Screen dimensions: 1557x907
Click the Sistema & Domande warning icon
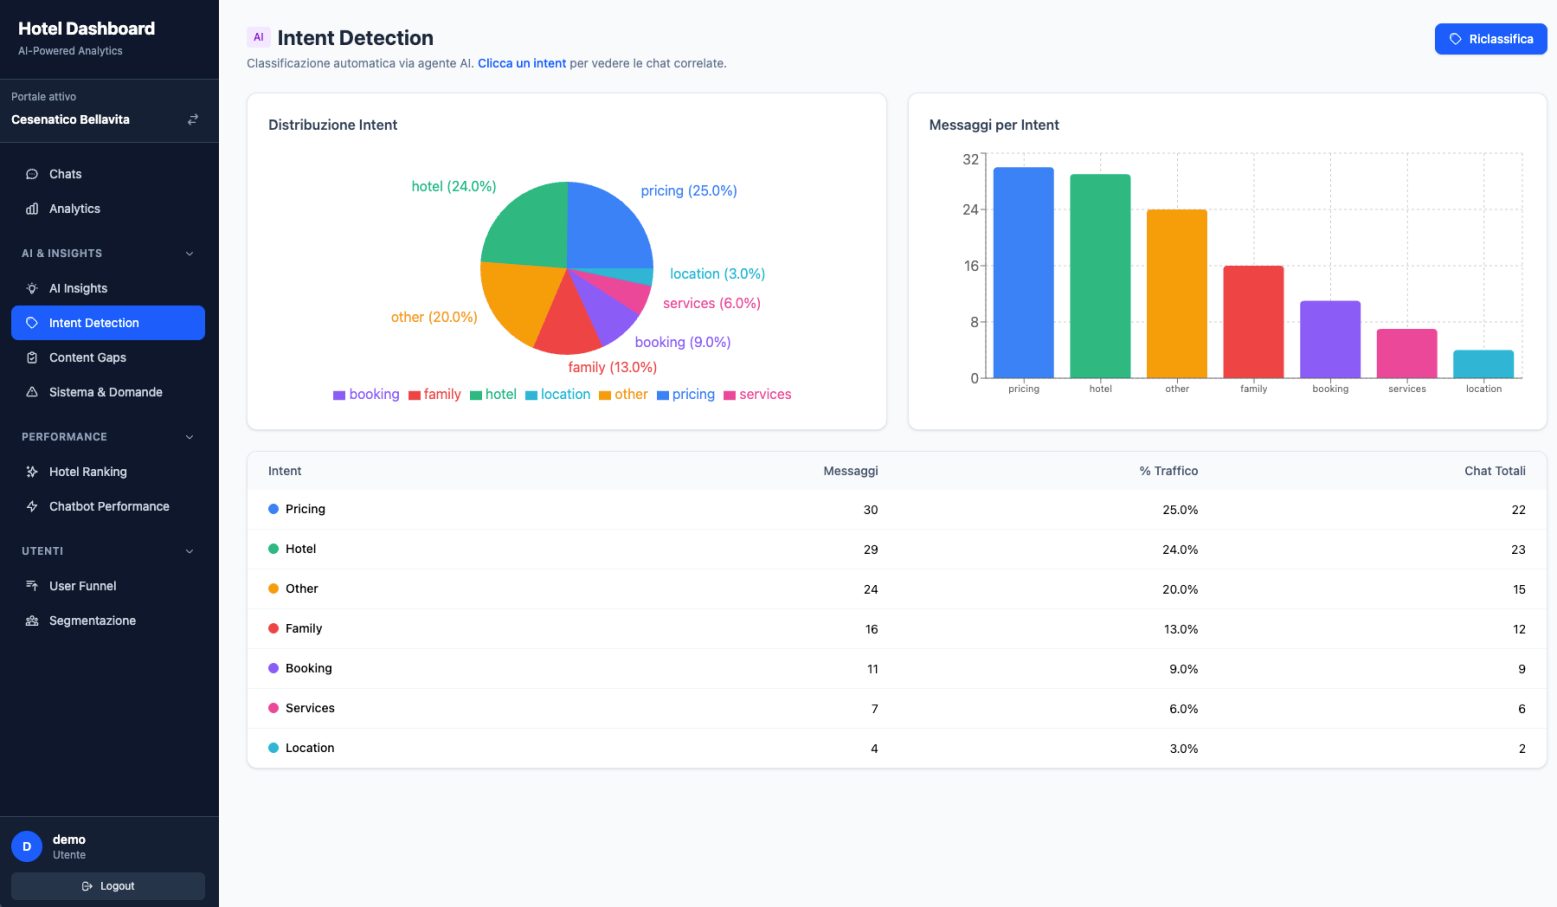[32, 392]
